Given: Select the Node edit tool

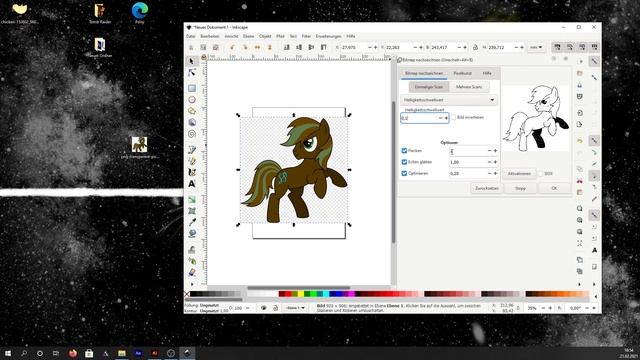Looking at the screenshot, I should pyautogui.click(x=191, y=73).
